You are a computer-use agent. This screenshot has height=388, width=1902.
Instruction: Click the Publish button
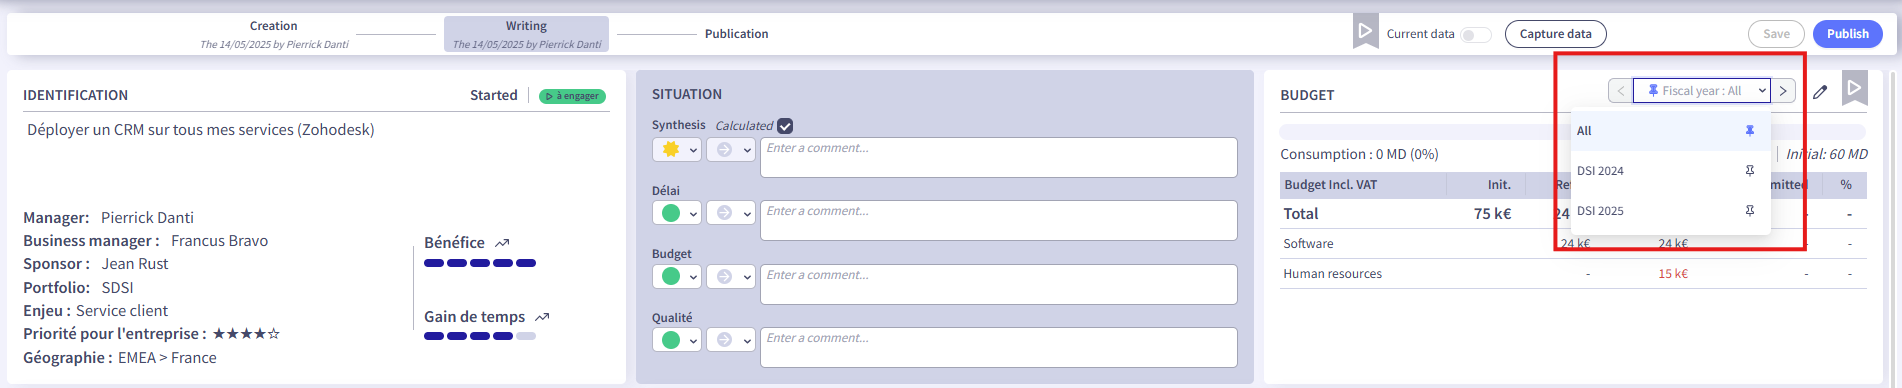(x=1847, y=34)
